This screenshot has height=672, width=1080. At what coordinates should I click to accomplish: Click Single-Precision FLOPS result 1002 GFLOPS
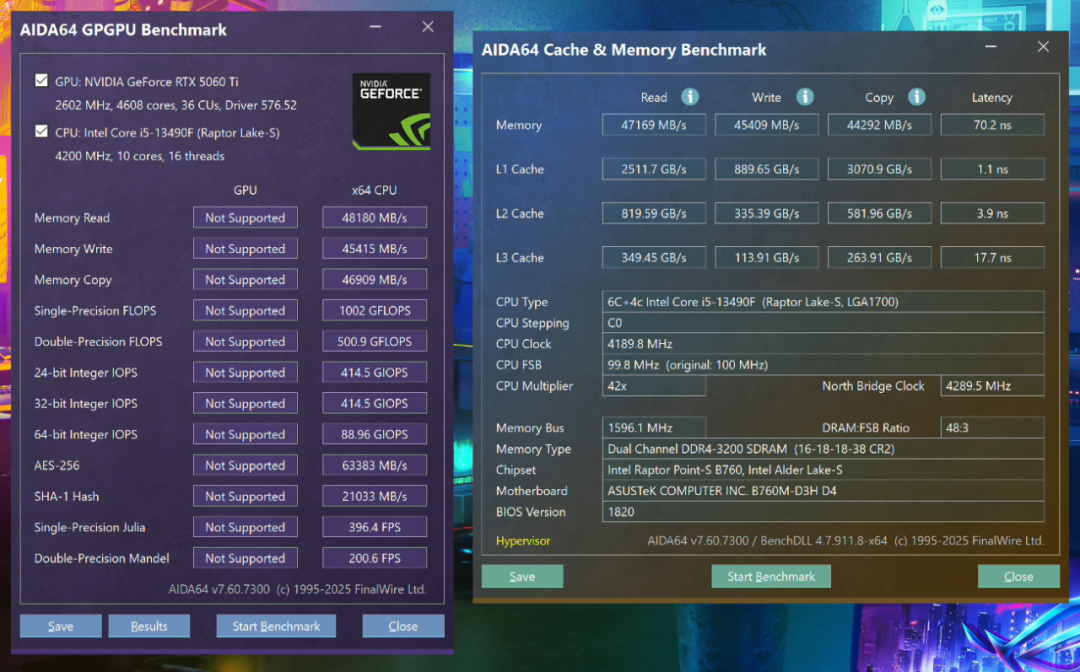click(375, 311)
